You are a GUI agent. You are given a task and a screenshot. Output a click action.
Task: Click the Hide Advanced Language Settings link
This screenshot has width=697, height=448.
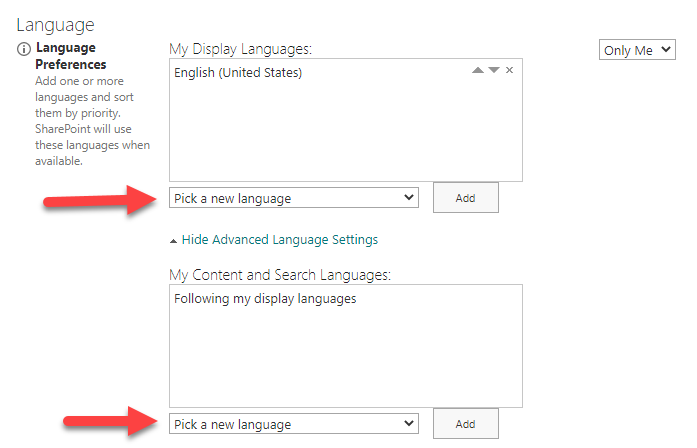[x=279, y=240]
